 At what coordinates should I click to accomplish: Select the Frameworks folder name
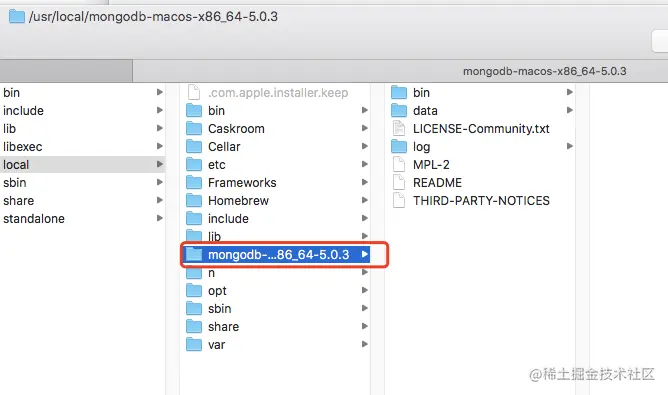[x=242, y=183]
